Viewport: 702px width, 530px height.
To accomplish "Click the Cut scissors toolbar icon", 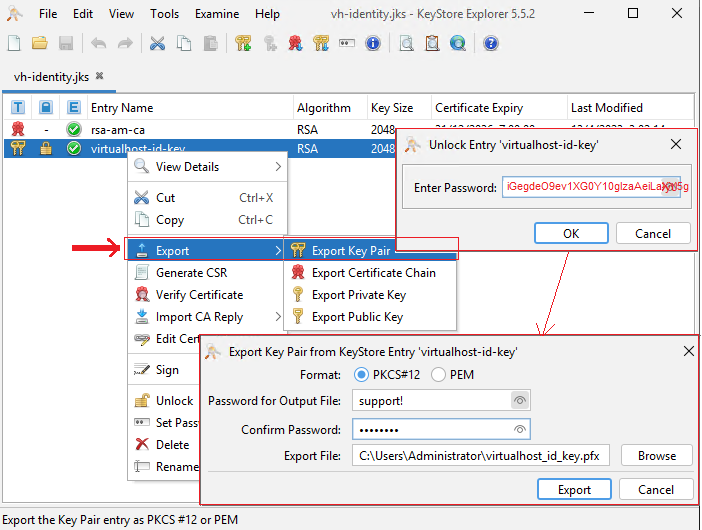I will click(x=157, y=43).
